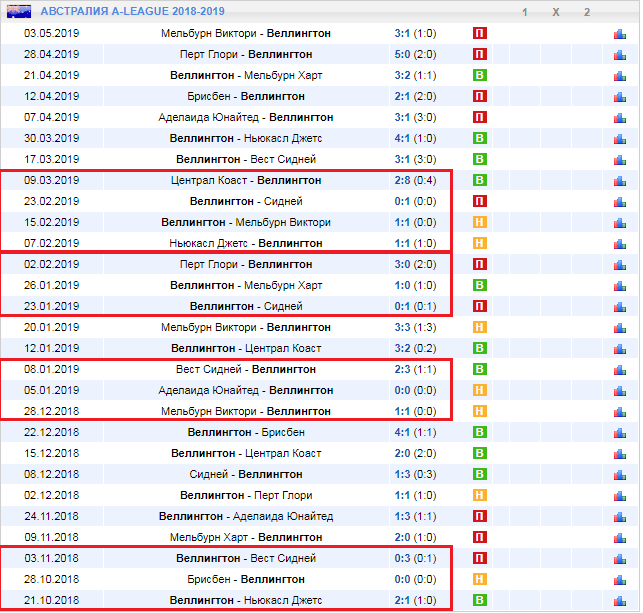Screen dimensions: 643x613
Task: Open stats chart icon for 09.11.2018 match
Action: click(620, 538)
